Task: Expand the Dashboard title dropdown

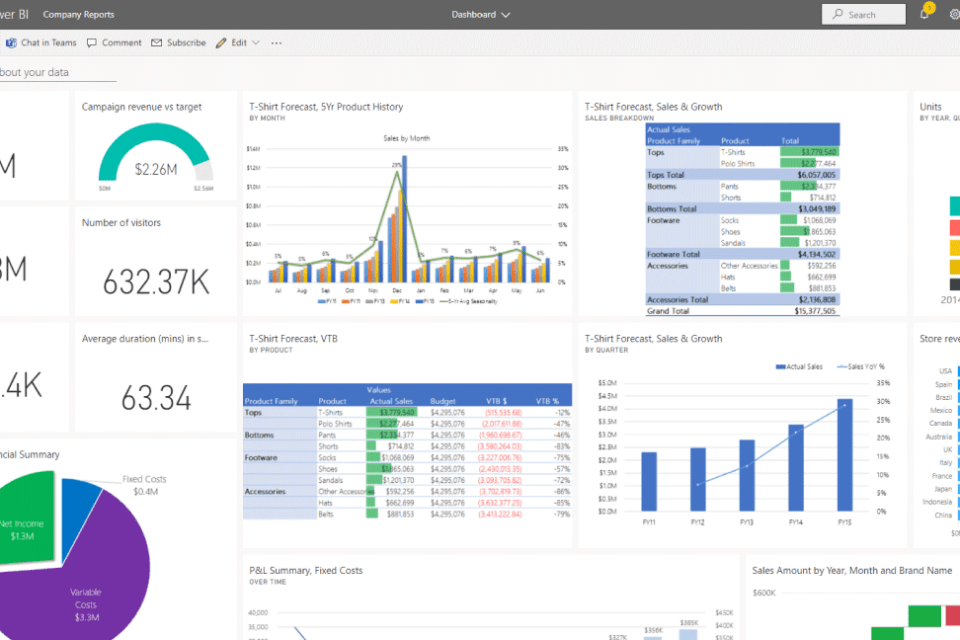Action: 505,15
